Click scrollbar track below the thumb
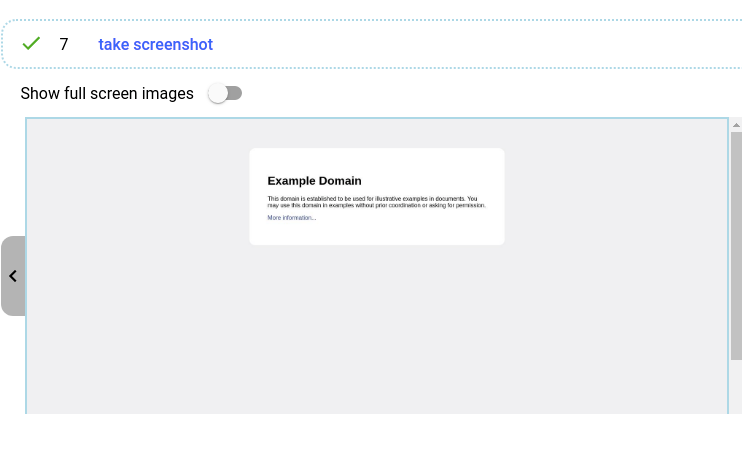The width and height of the screenshot is (742, 463). 736,388
